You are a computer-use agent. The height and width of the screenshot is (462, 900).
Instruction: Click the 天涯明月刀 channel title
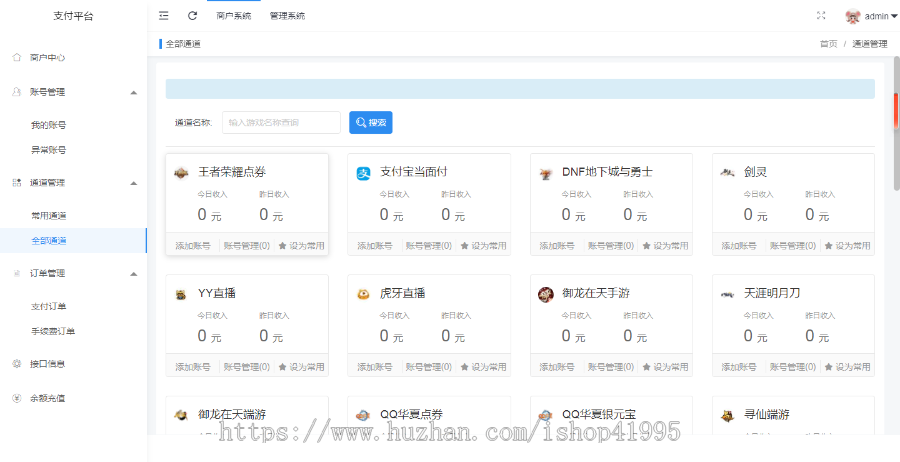[772, 293]
